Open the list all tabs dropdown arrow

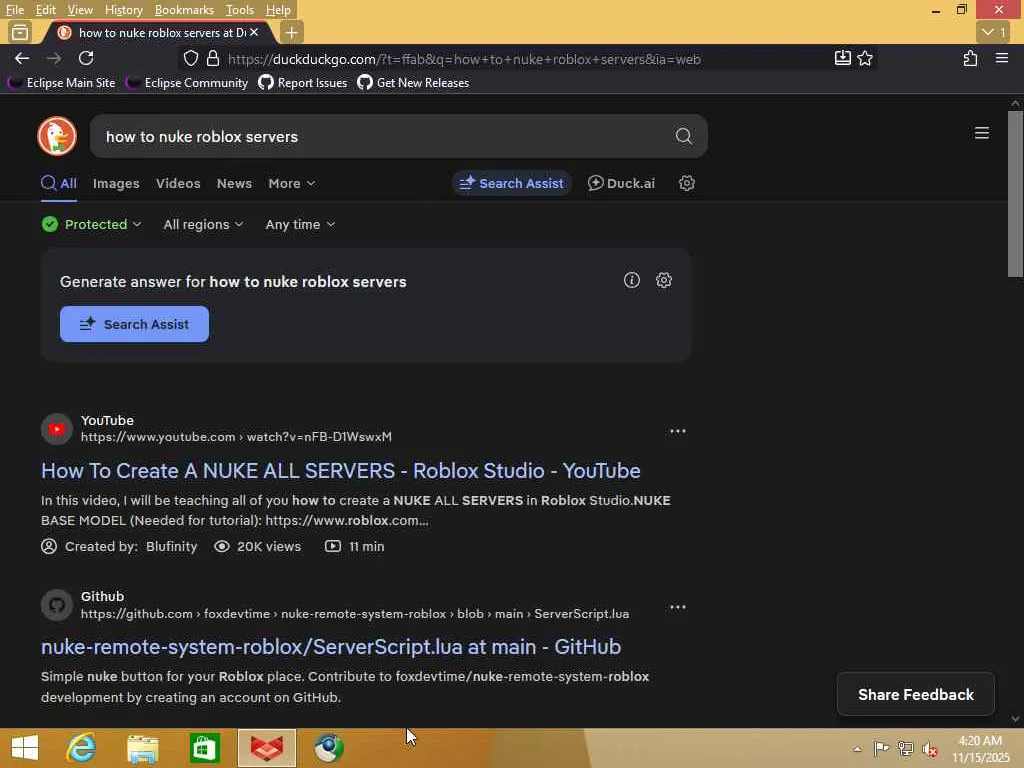point(993,32)
